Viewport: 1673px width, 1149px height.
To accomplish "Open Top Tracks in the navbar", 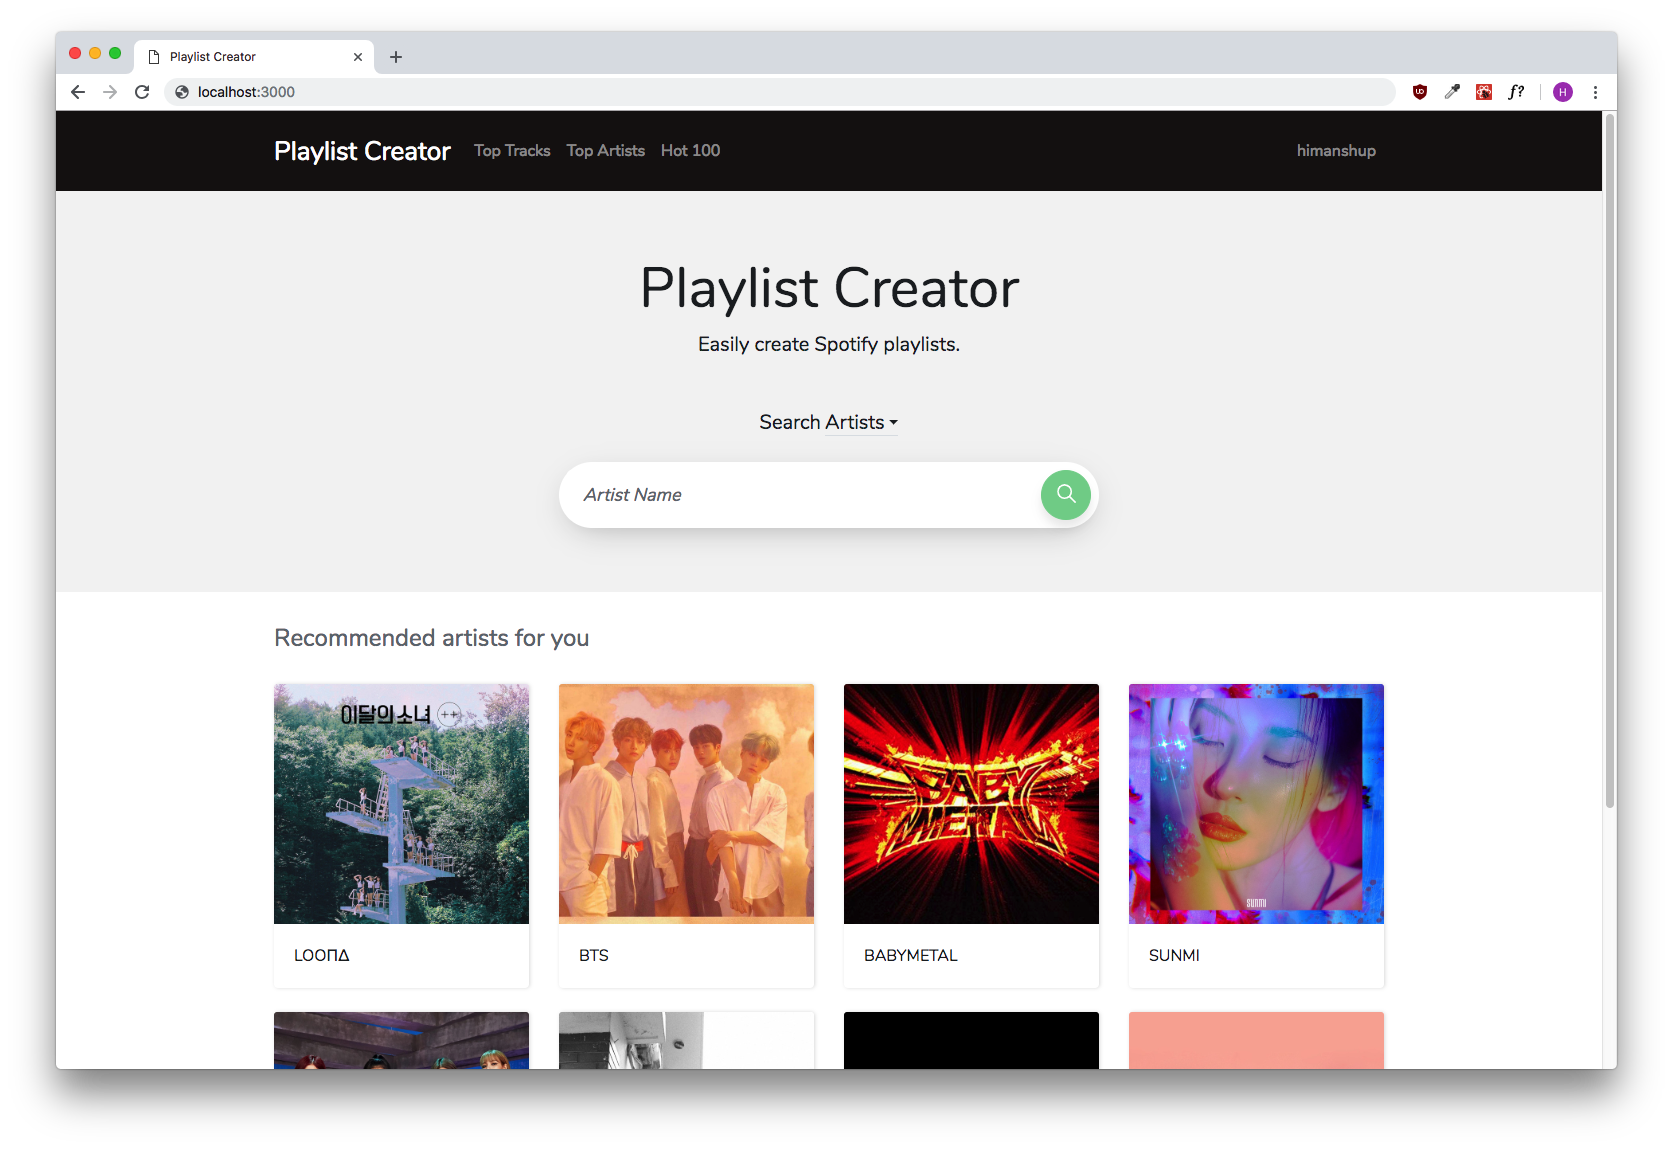I will click(x=512, y=150).
